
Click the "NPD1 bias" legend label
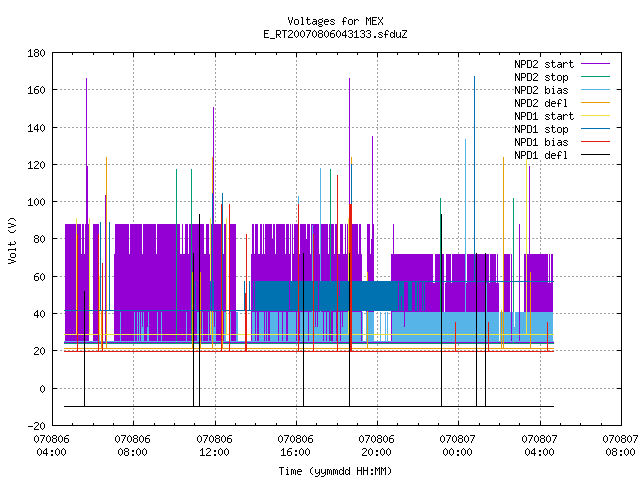(x=541, y=142)
